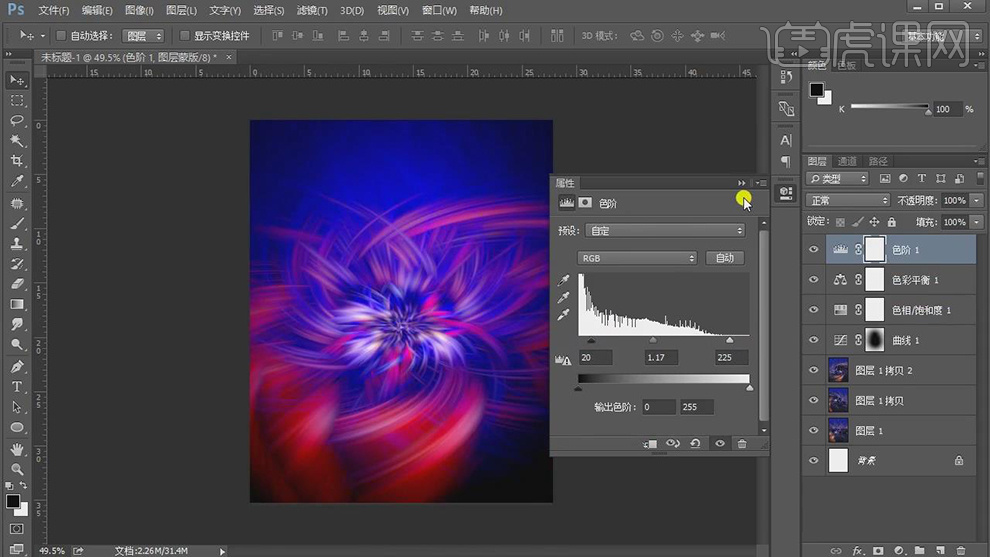990x557 pixels.
Task: Select the Magic Wand tool
Action: 17,140
